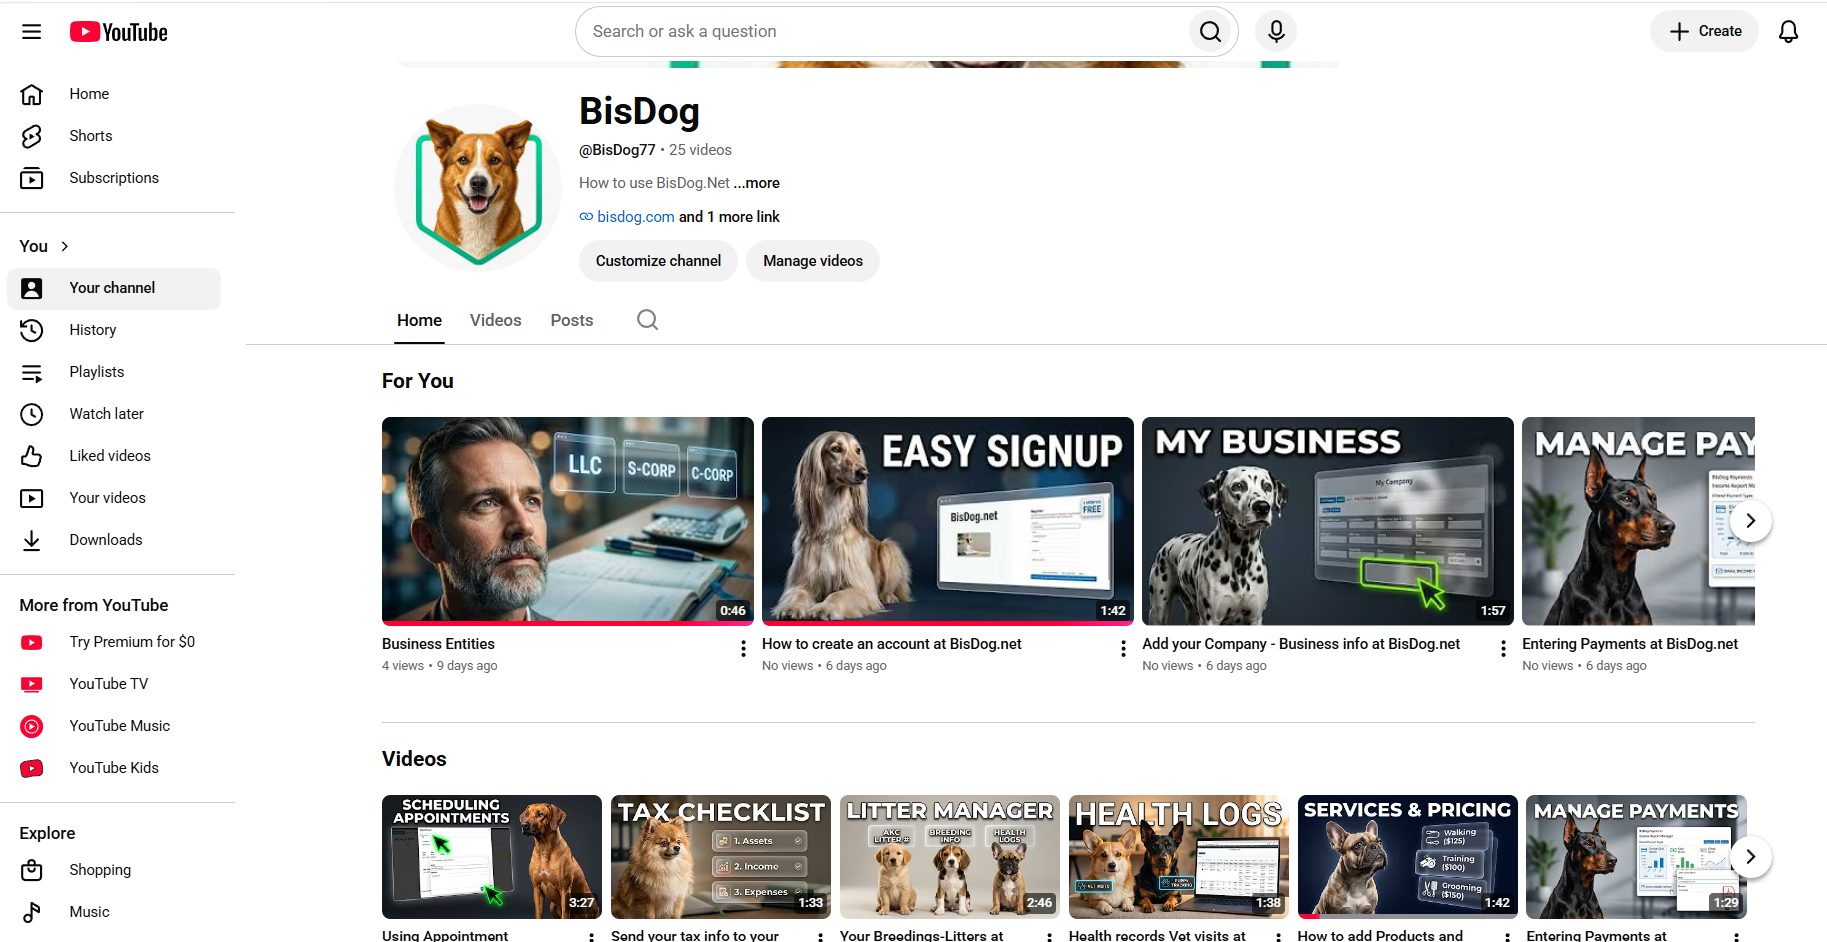Open Music under Explore
Viewport: 1827px width, 942px height.
pyautogui.click(x=114, y=912)
